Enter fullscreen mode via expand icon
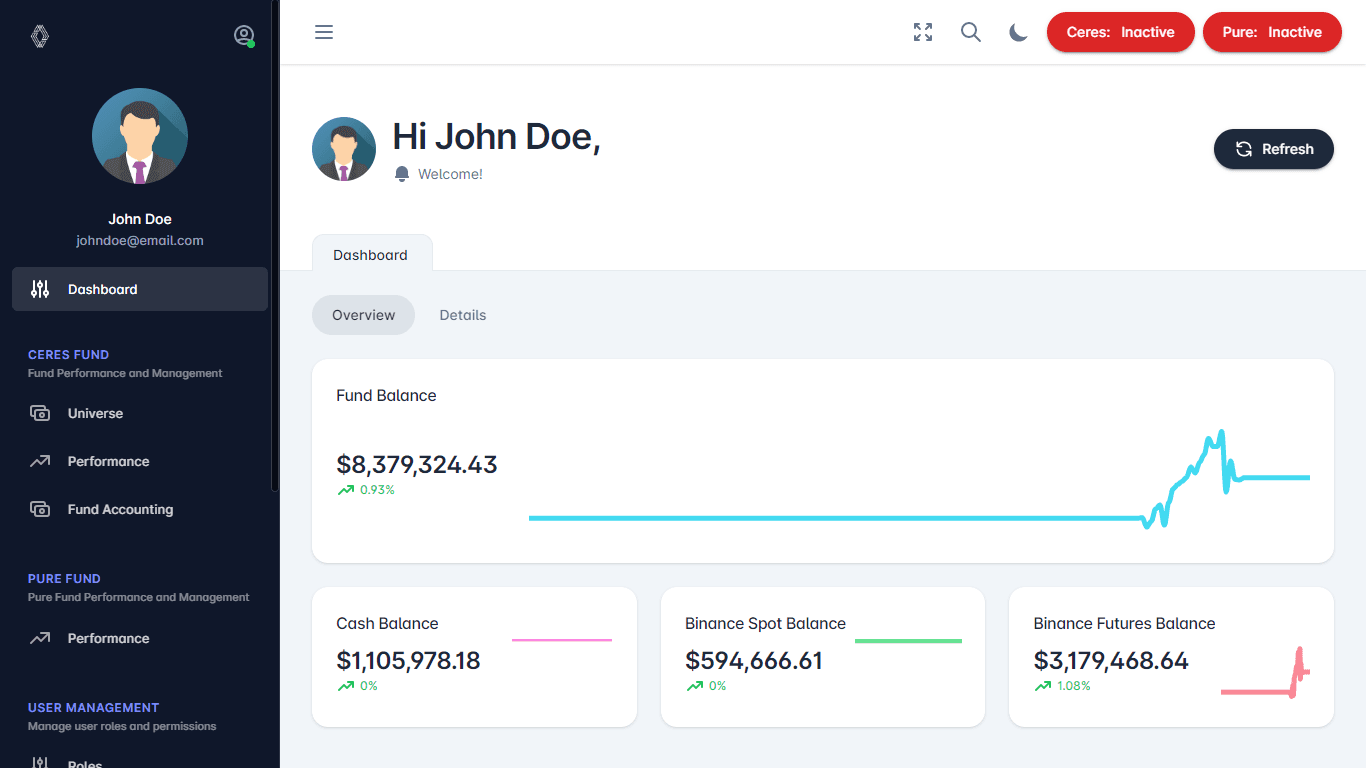The width and height of the screenshot is (1366, 768). (x=923, y=32)
